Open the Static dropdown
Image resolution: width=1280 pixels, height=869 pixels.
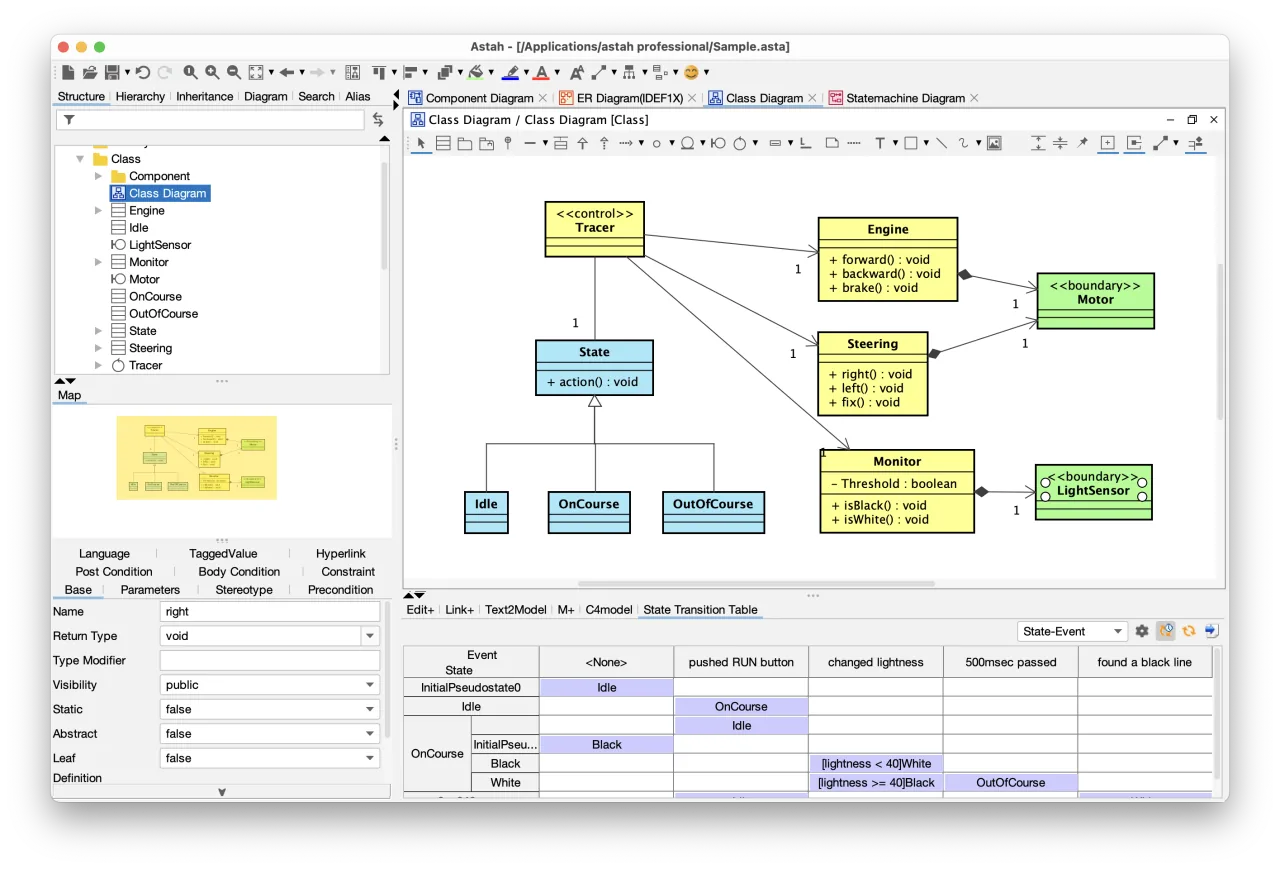click(x=270, y=709)
